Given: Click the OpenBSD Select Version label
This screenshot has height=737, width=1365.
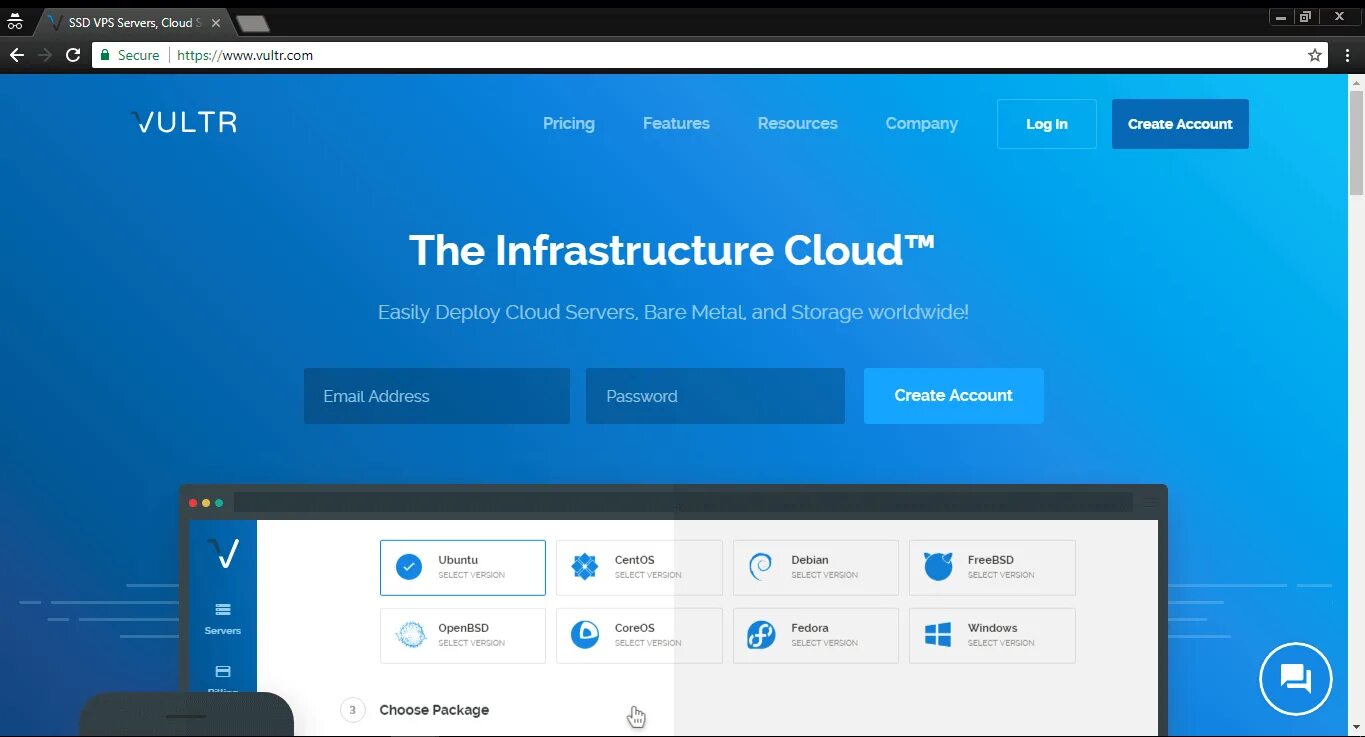Looking at the screenshot, I should [x=471, y=643].
